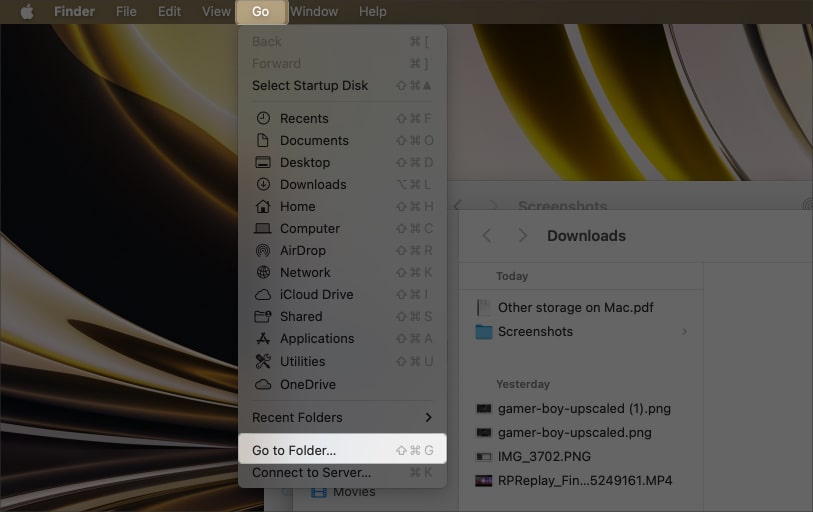Select AirDrop label in Go menu
813x512 pixels.
tap(303, 251)
